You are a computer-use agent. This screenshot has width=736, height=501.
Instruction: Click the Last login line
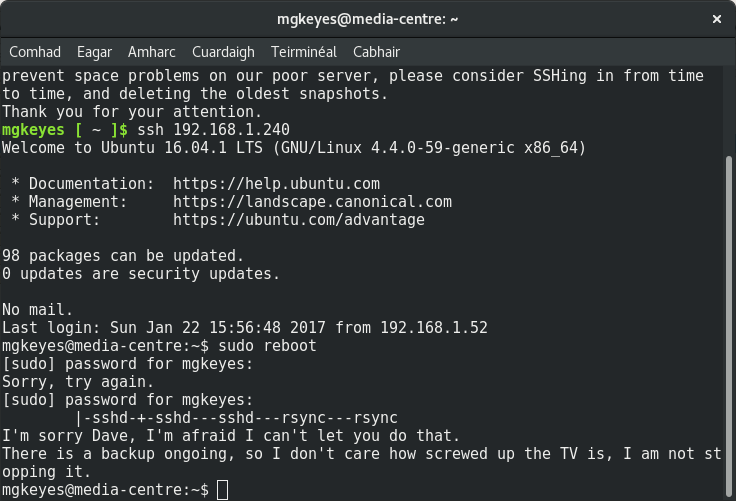[x=245, y=328]
